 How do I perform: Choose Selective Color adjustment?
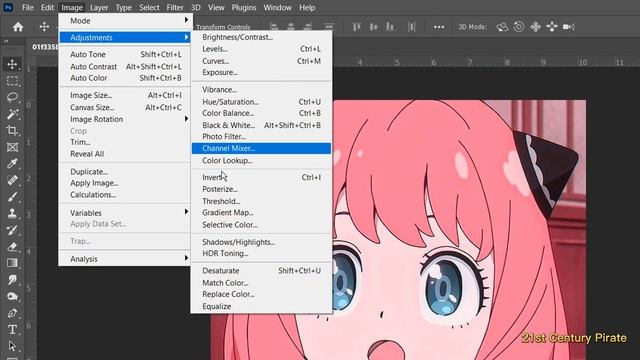[x=261, y=224]
